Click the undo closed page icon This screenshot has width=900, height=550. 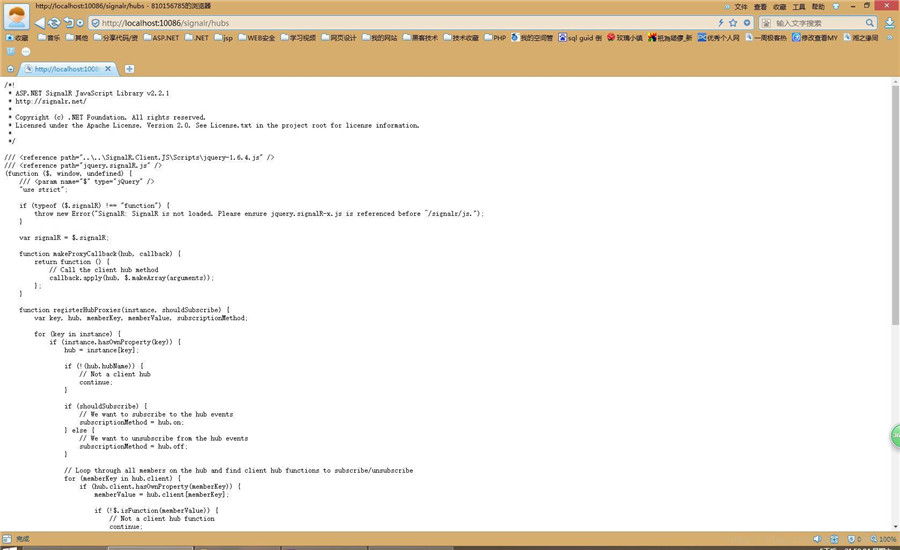click(68, 22)
